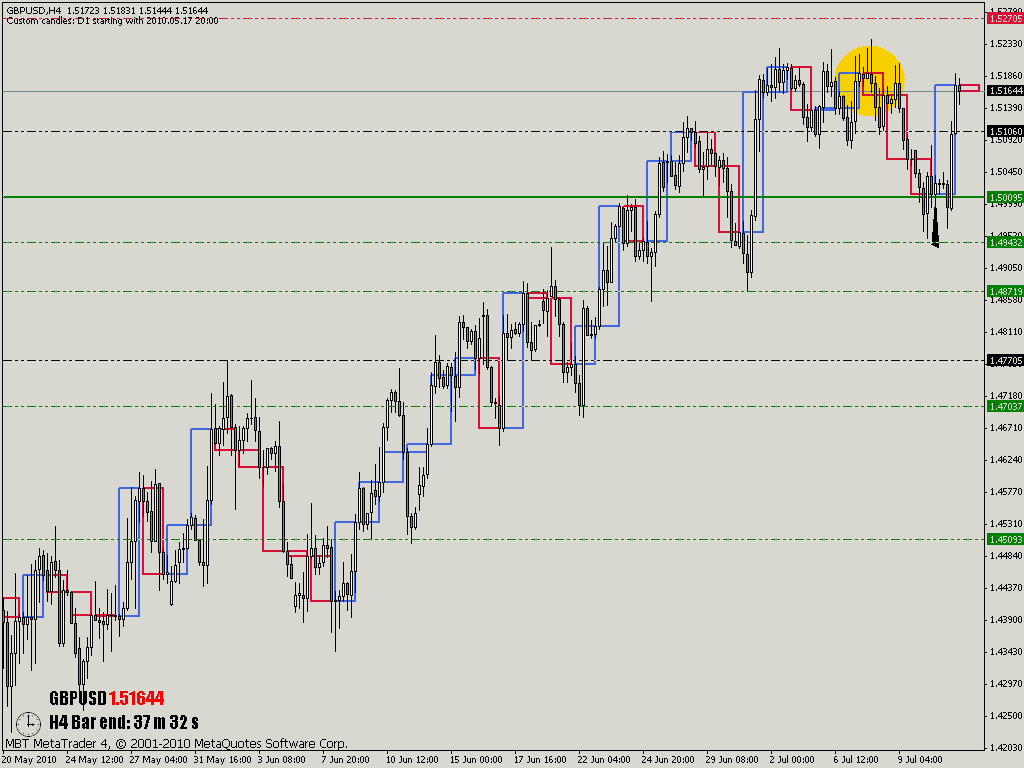Select the black 1.51060 price level tag
Screen dimensions: 1024x768
coord(1005,131)
